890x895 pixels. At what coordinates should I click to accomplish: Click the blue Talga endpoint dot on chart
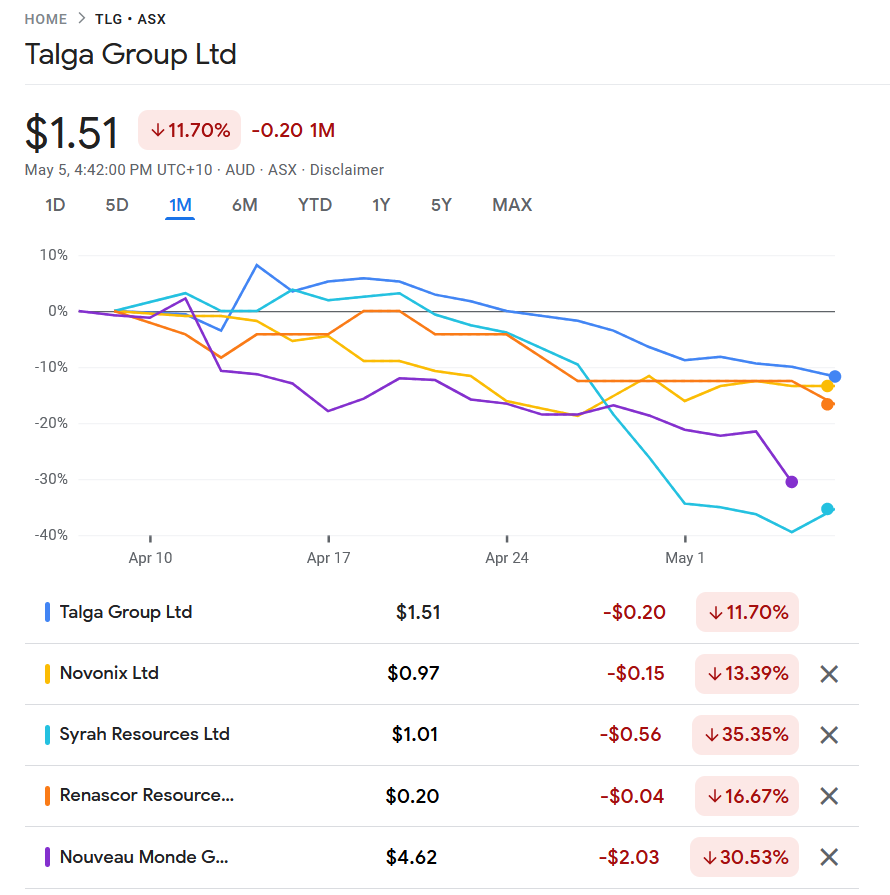click(835, 377)
